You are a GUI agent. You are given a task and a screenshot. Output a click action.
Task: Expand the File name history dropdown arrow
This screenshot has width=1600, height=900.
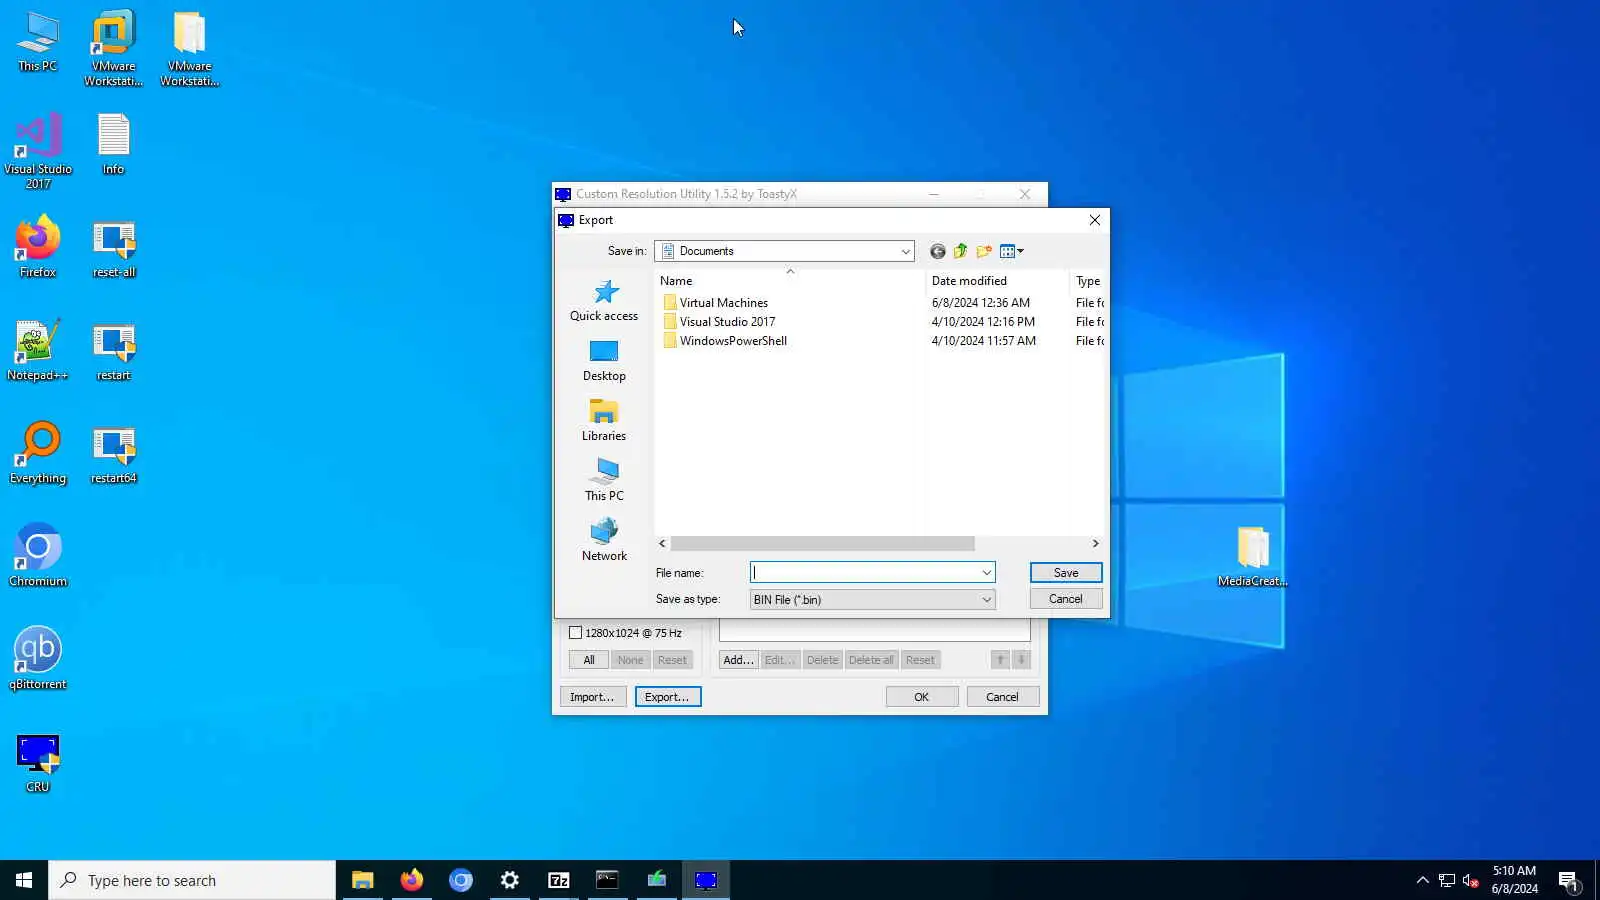986,573
